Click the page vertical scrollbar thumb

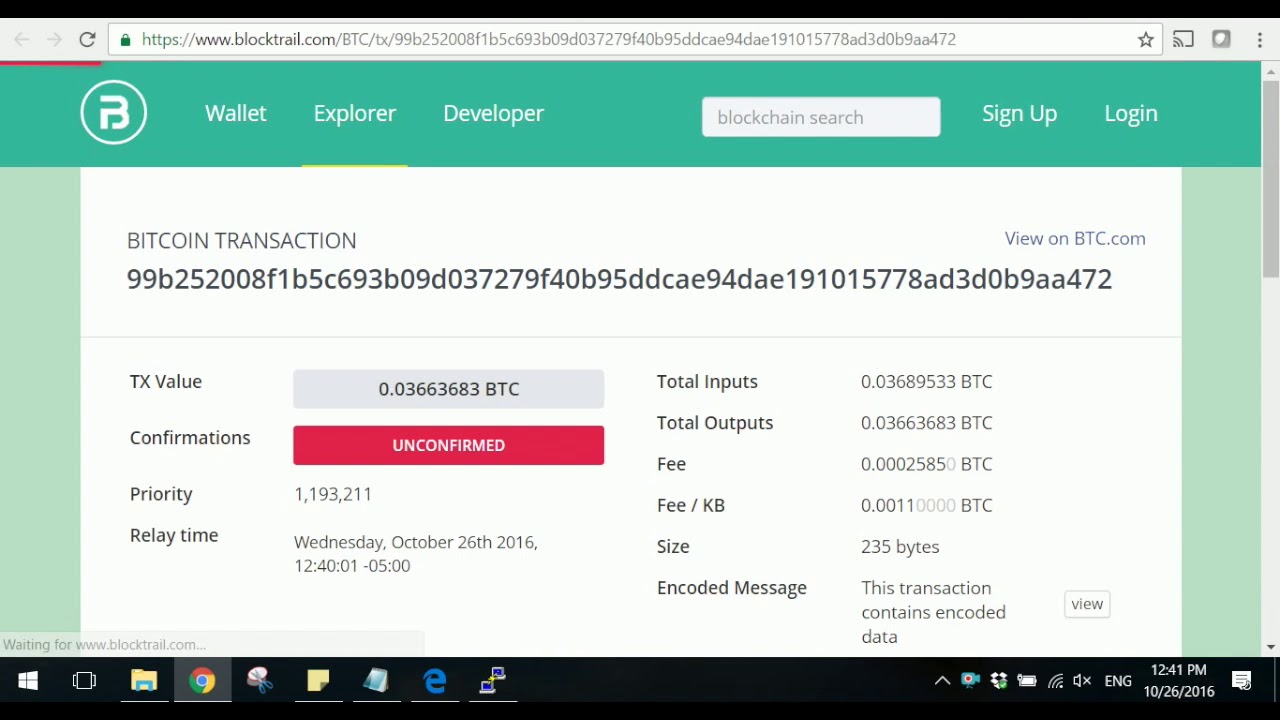pyautogui.click(x=1271, y=180)
